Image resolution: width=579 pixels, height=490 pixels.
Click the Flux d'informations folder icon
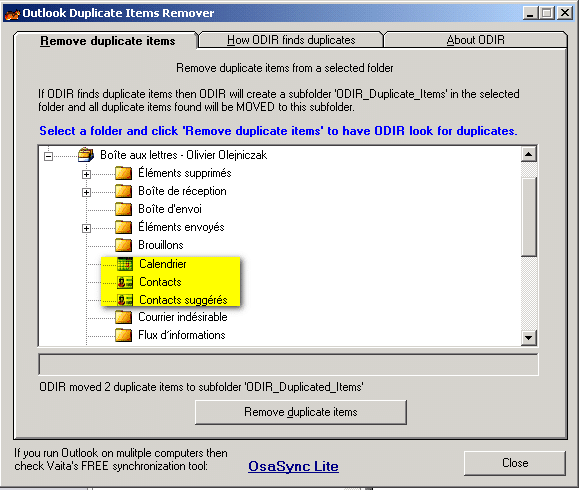[123, 335]
